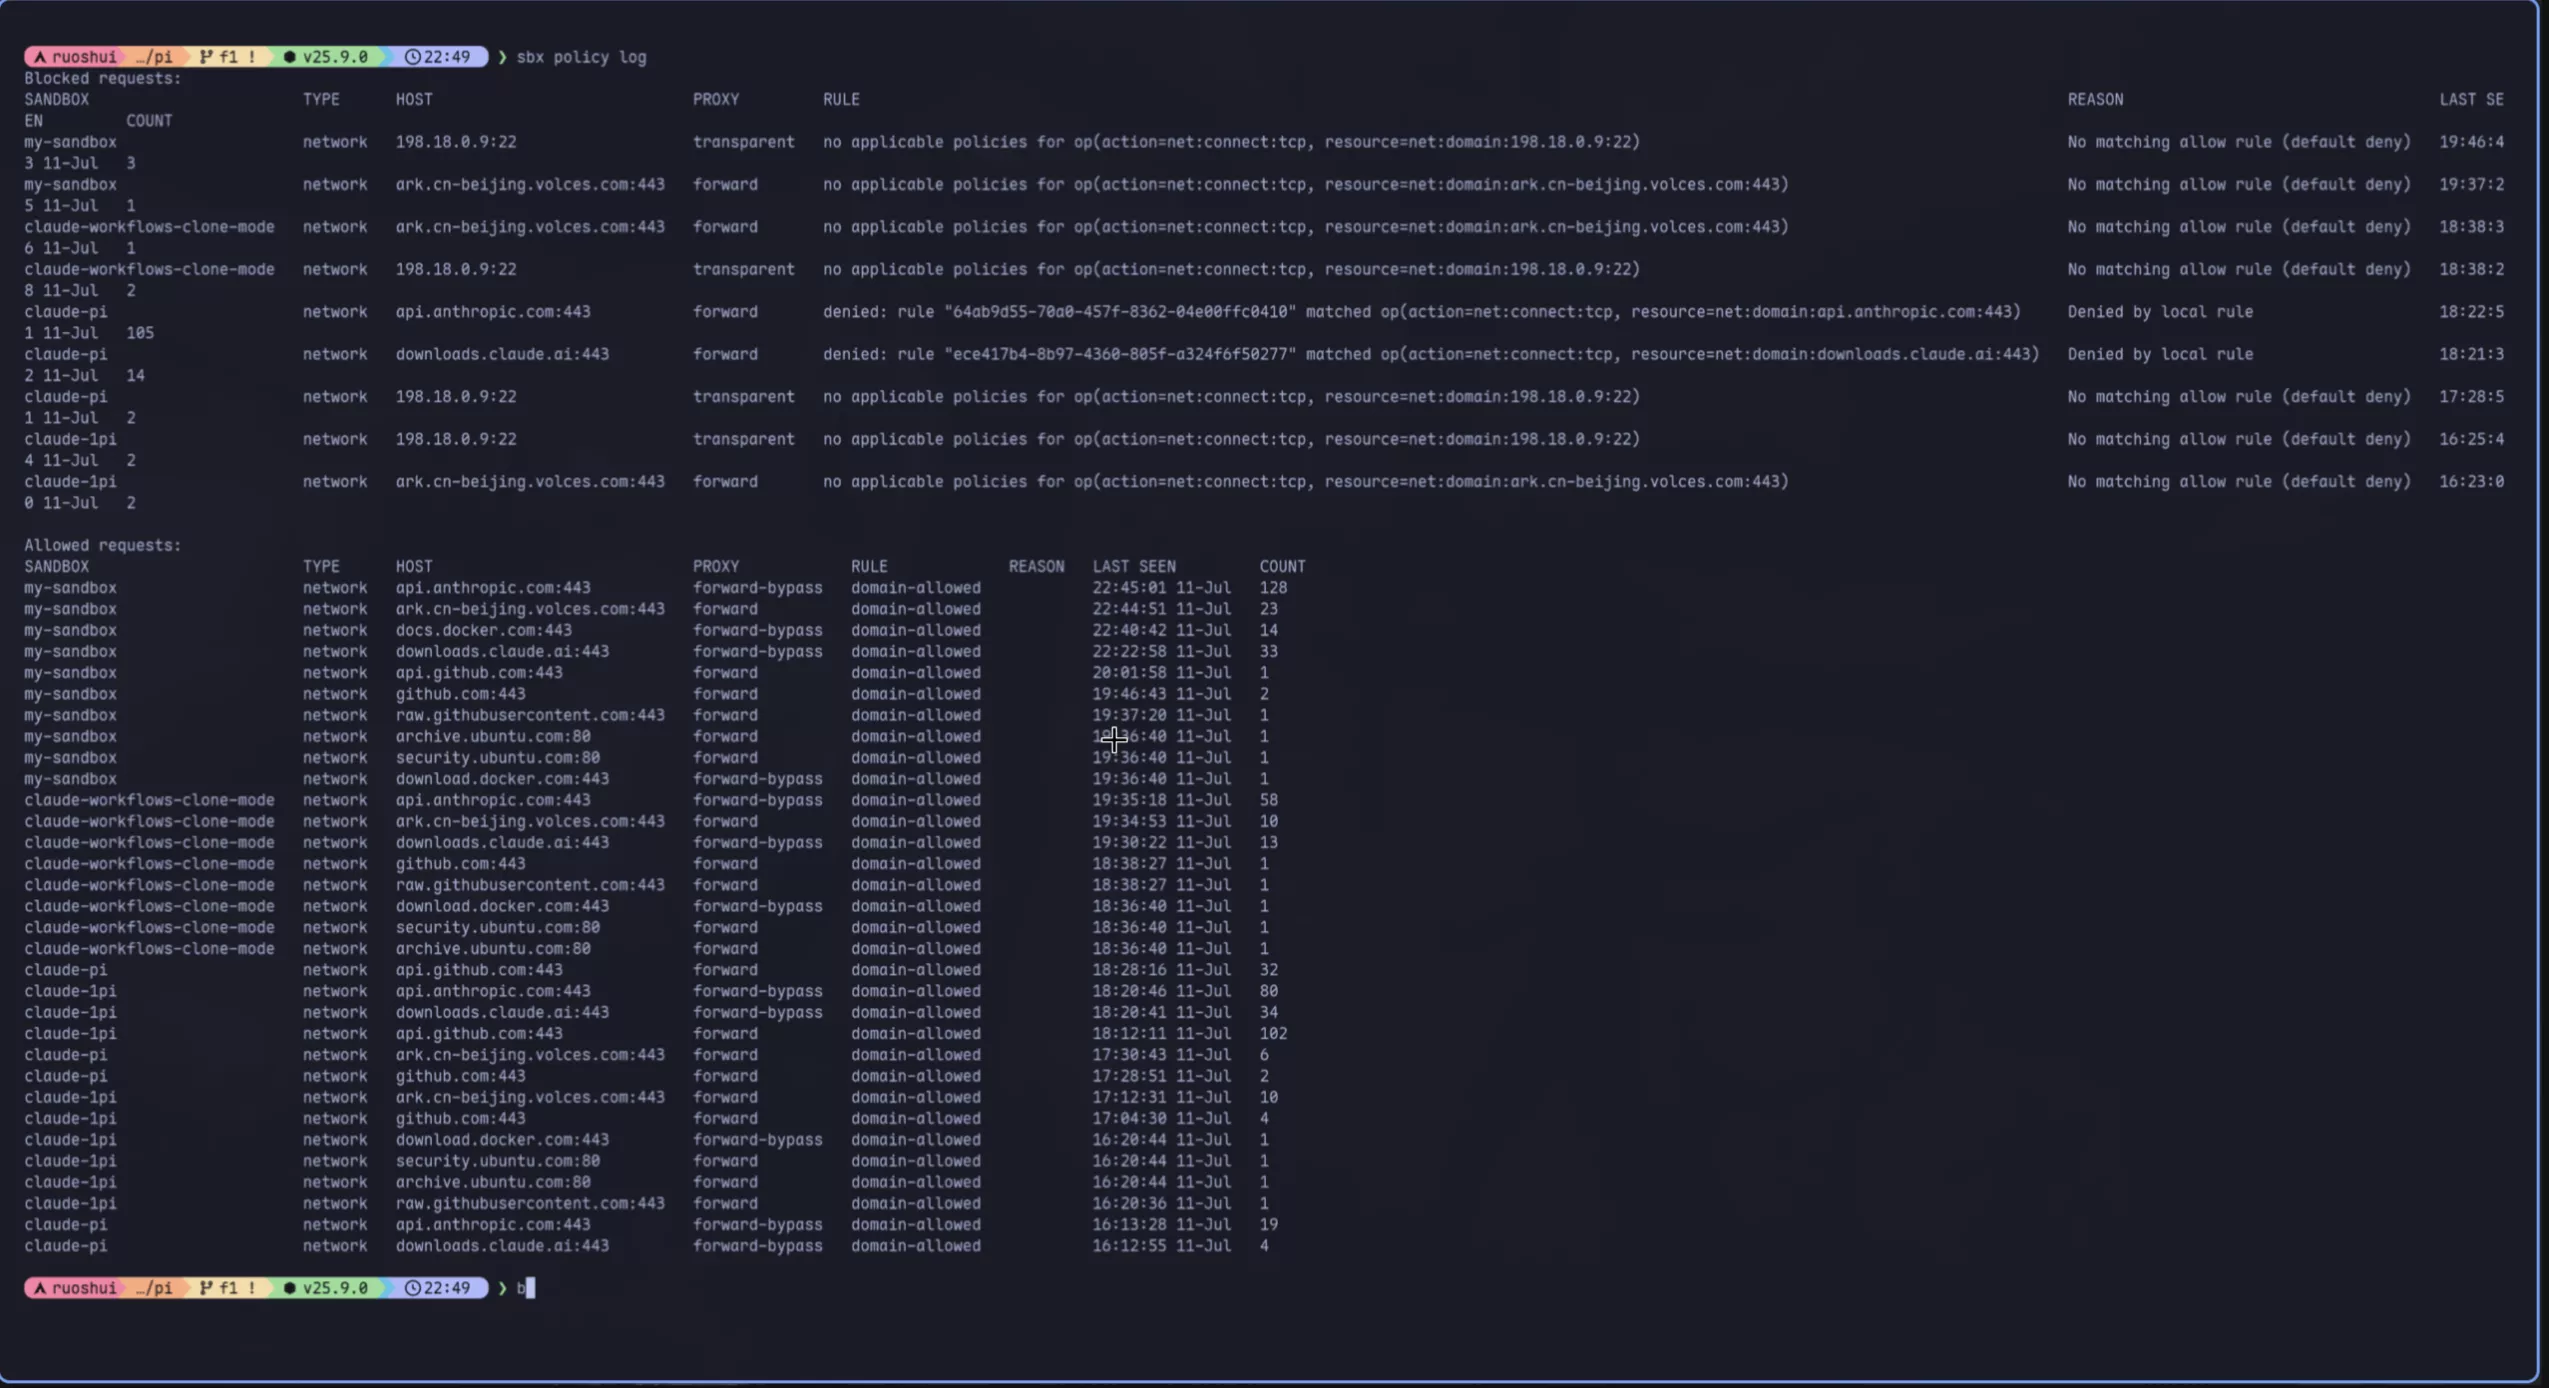The height and width of the screenshot is (1388, 2549).
Task: Click the timestamp 20:01:58 11-Jul
Action: pyautogui.click(x=1161, y=673)
